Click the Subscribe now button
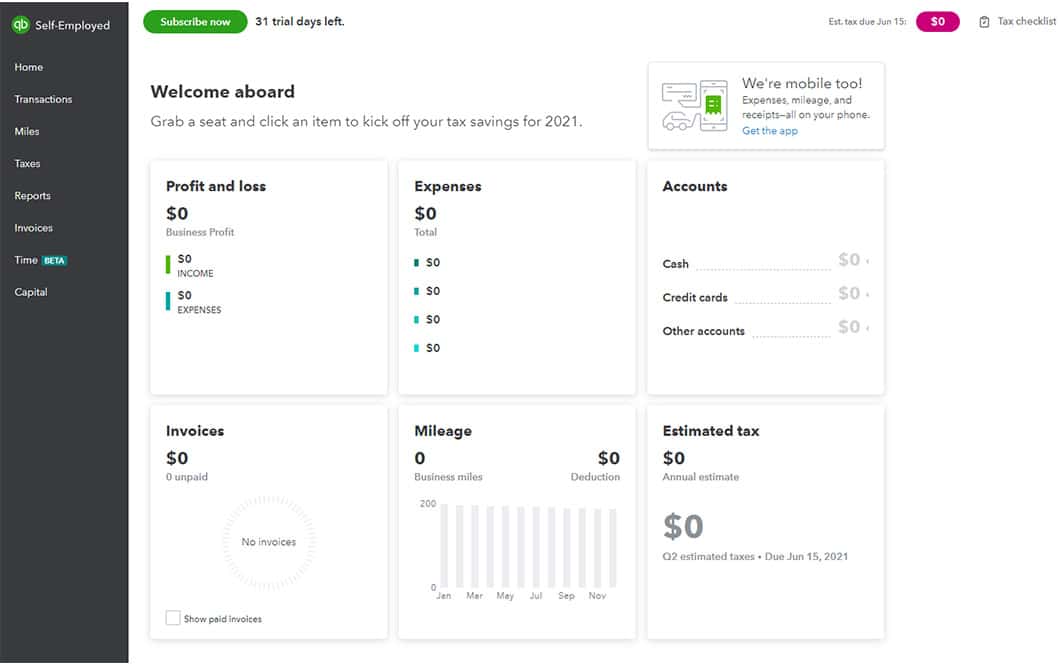The image size is (1060, 664). click(195, 22)
